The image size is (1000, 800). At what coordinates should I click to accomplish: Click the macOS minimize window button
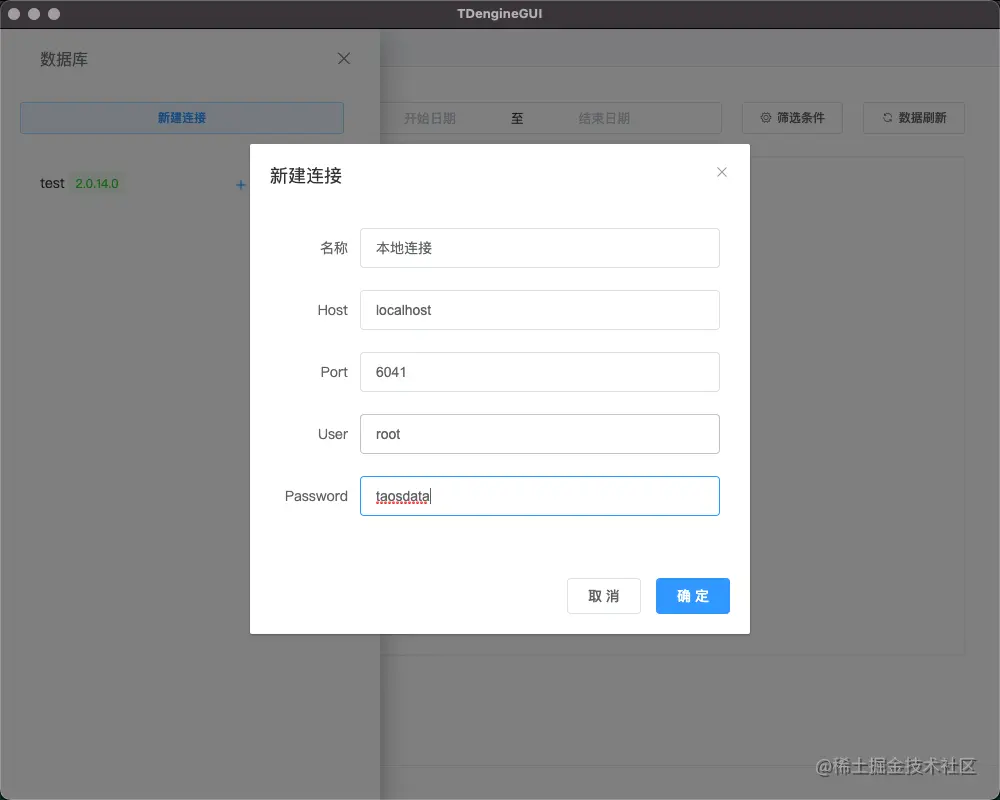point(34,14)
